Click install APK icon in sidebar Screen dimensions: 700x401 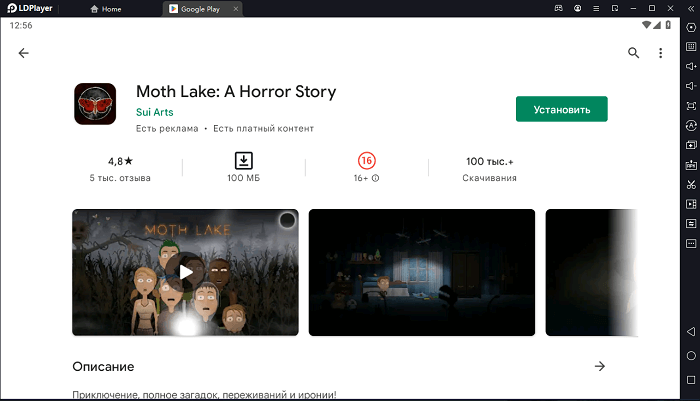(x=691, y=165)
